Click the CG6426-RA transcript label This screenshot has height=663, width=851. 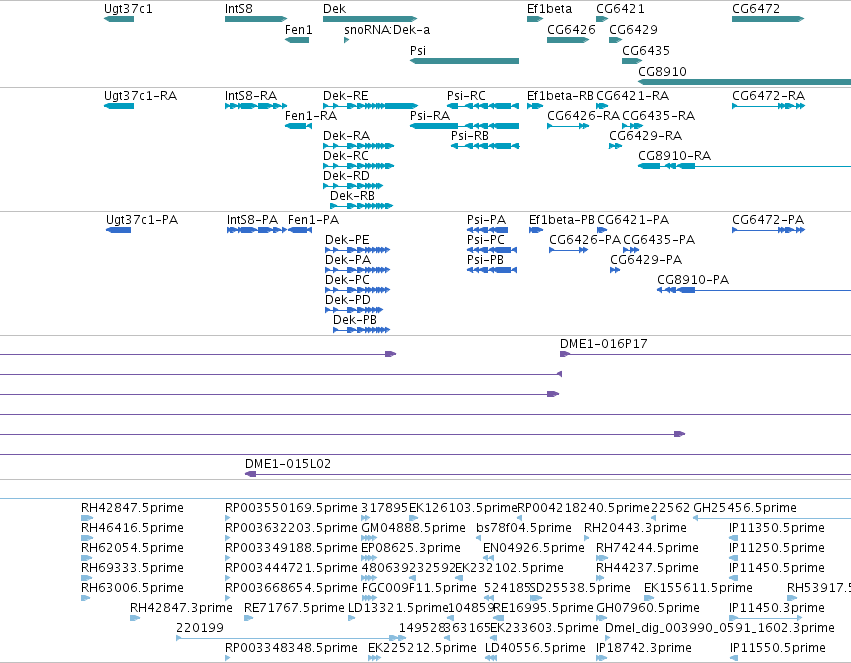point(583,116)
